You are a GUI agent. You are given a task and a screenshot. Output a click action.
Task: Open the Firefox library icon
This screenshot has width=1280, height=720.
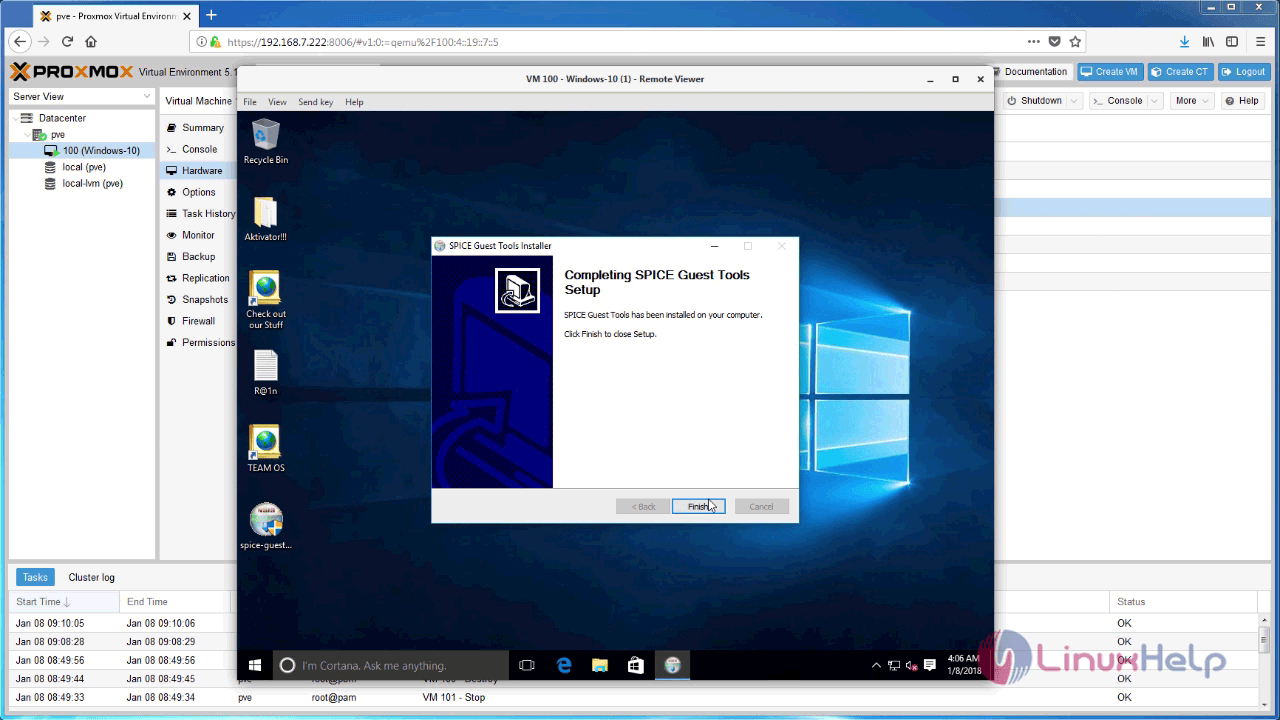[x=1209, y=42]
